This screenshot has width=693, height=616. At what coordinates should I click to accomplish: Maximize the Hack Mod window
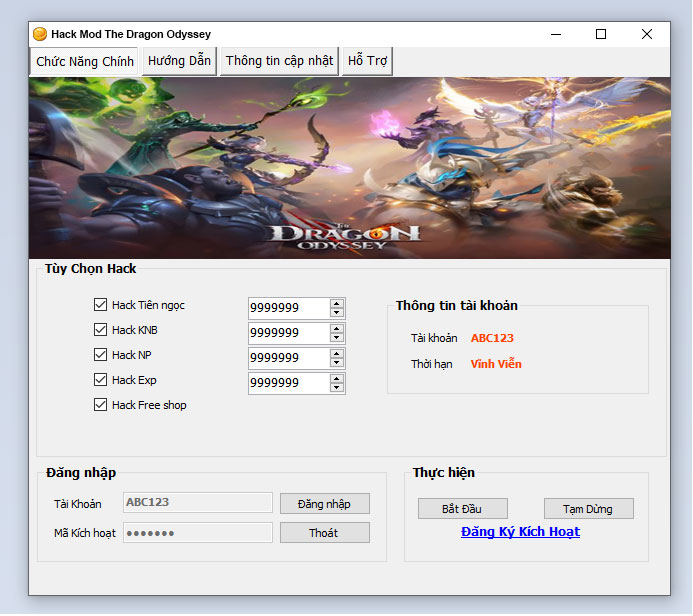tap(601, 34)
